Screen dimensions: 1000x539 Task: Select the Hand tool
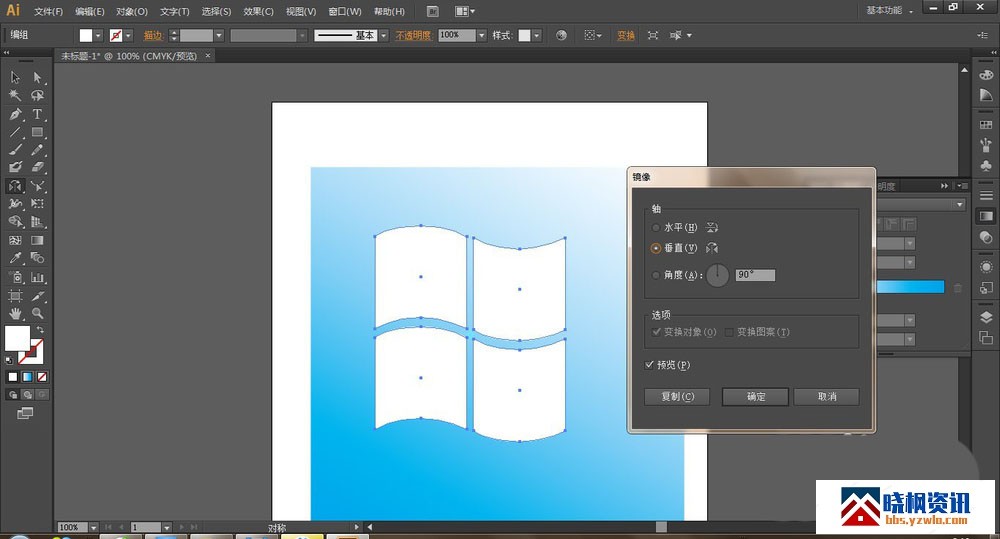pos(15,313)
